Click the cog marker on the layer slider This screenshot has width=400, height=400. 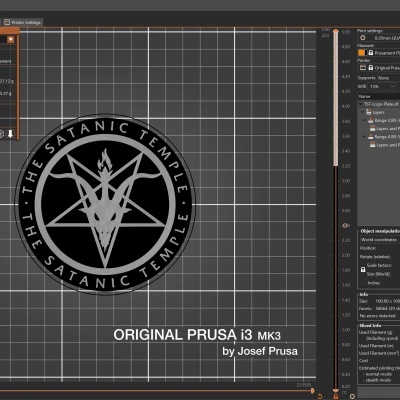point(346,226)
